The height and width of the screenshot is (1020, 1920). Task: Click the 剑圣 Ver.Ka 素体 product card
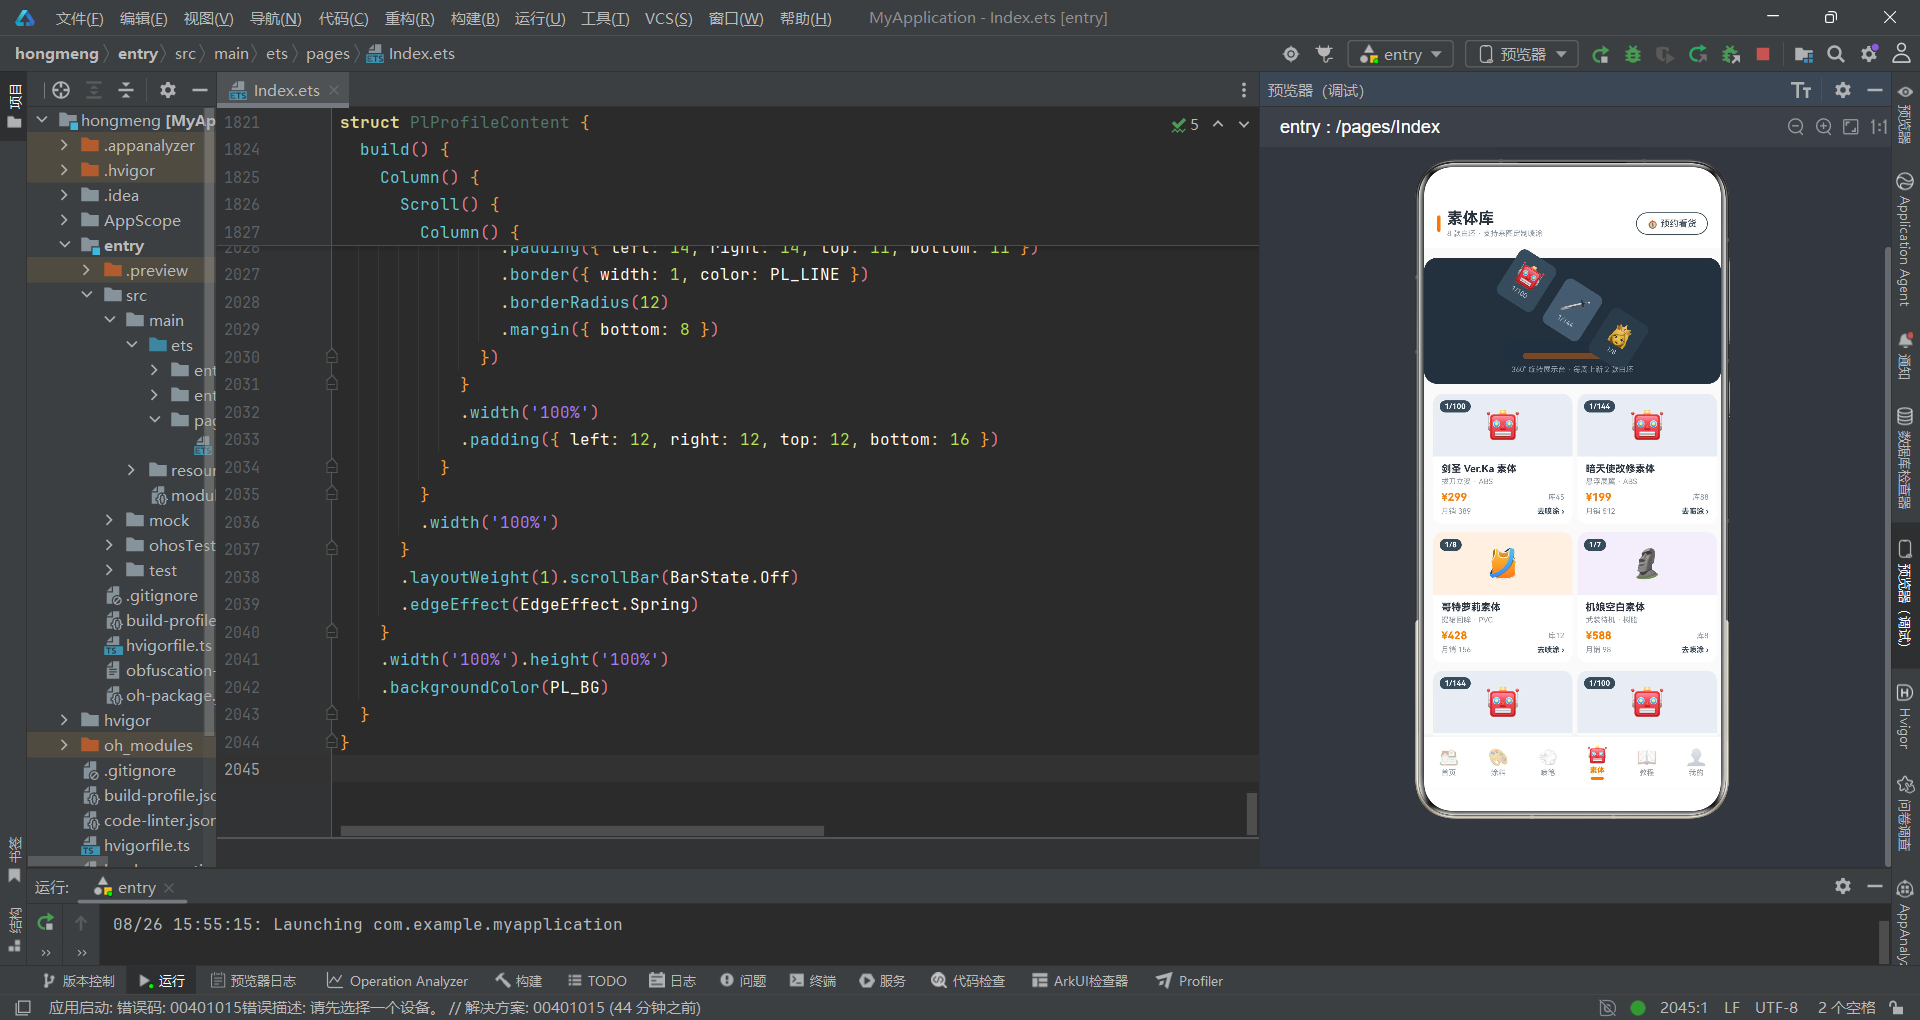[x=1502, y=458]
